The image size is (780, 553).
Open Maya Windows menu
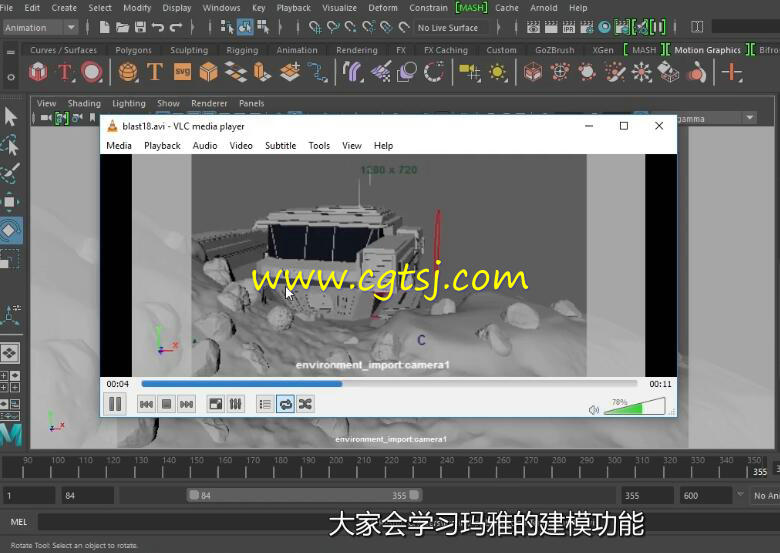click(x=221, y=8)
